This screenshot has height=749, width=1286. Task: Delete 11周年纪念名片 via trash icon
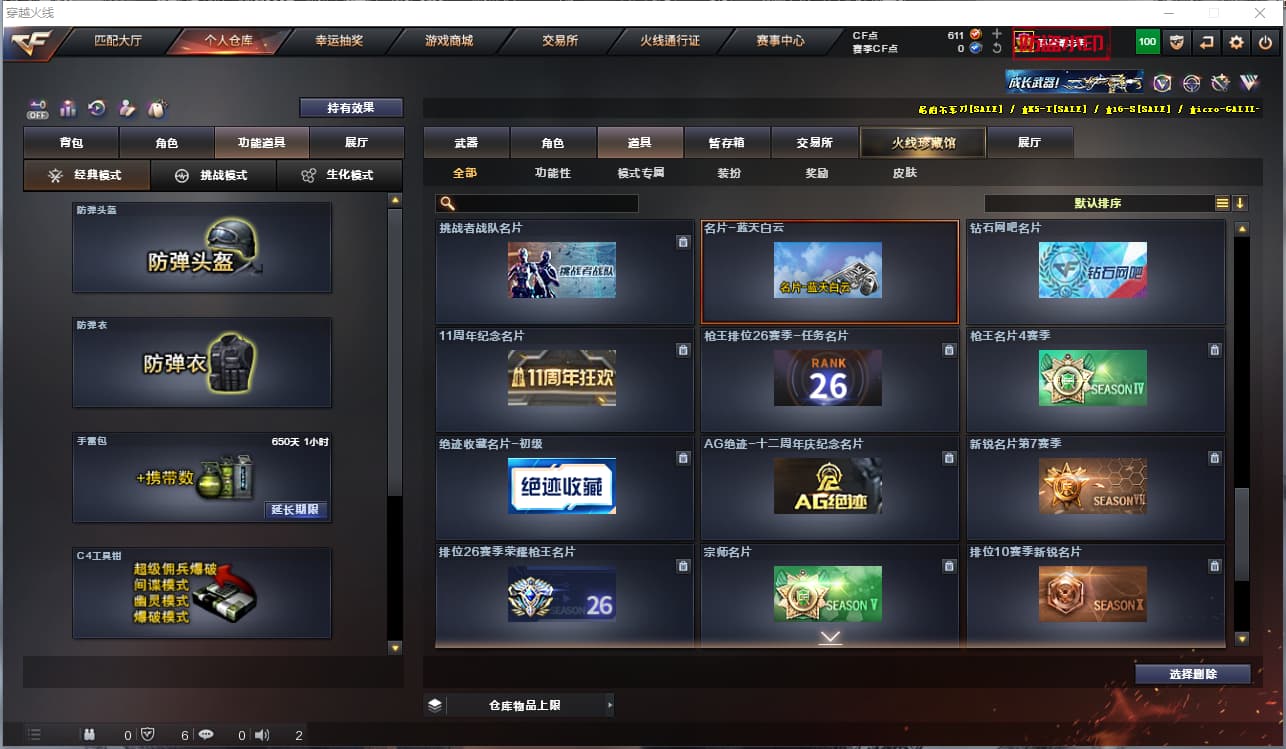[x=683, y=349]
